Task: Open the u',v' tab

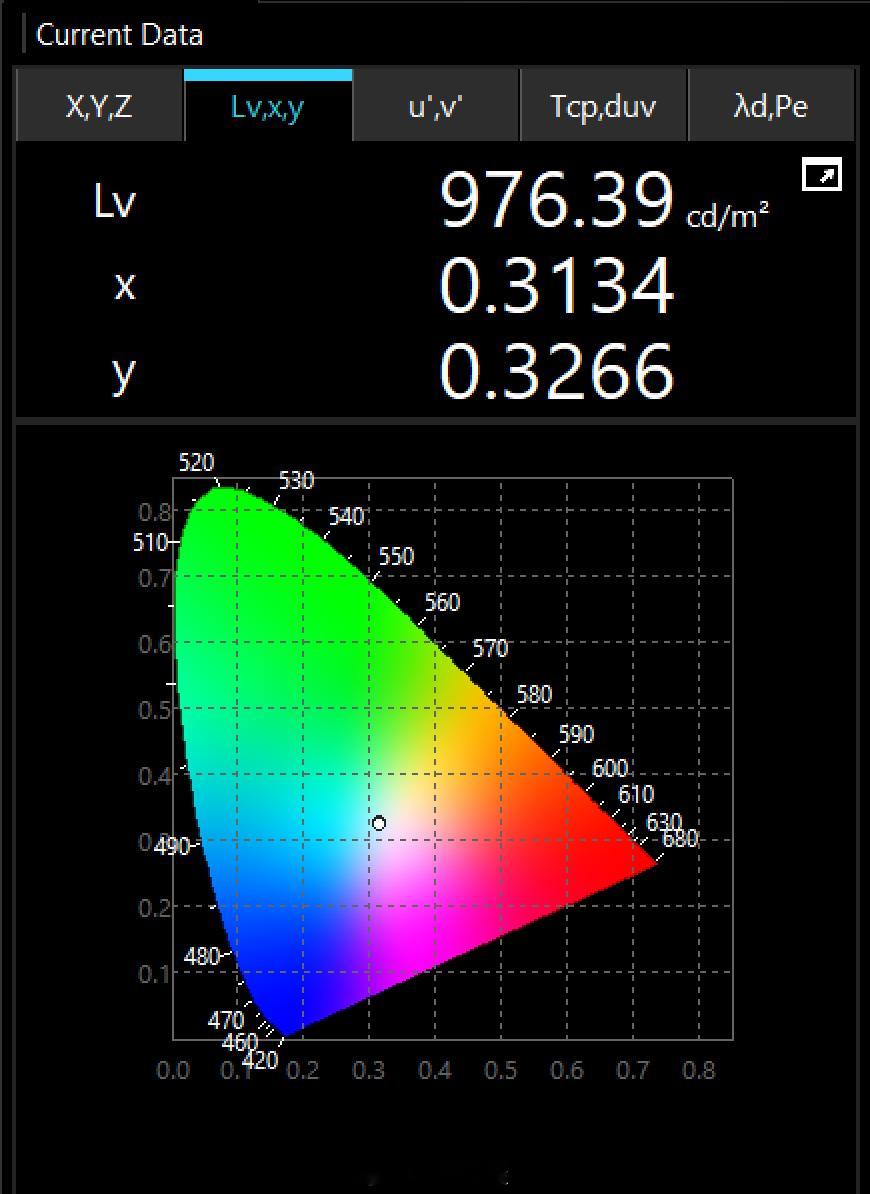Action: pos(436,107)
